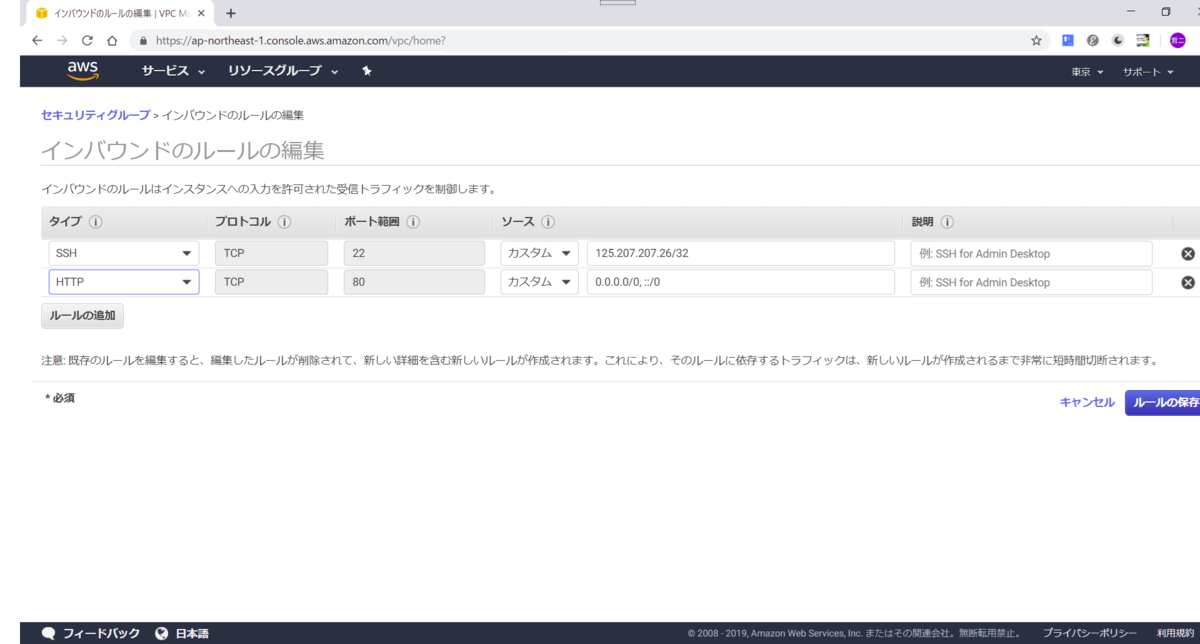
Task: Open the カスタム source dropdown on HTTP row
Action: tap(540, 281)
